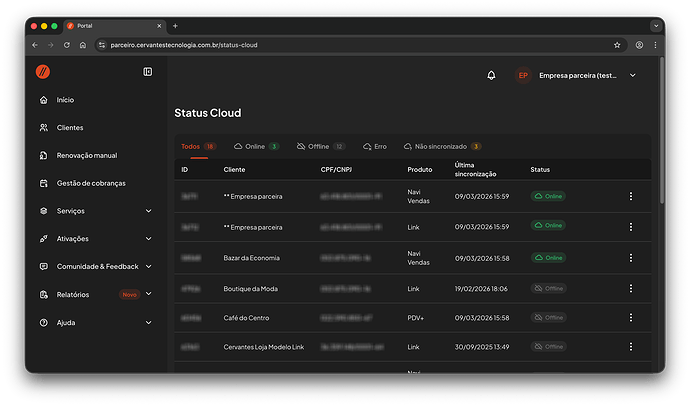690x406 pixels.
Task: Click the Novo badge on Relatórios
Action: tap(129, 295)
